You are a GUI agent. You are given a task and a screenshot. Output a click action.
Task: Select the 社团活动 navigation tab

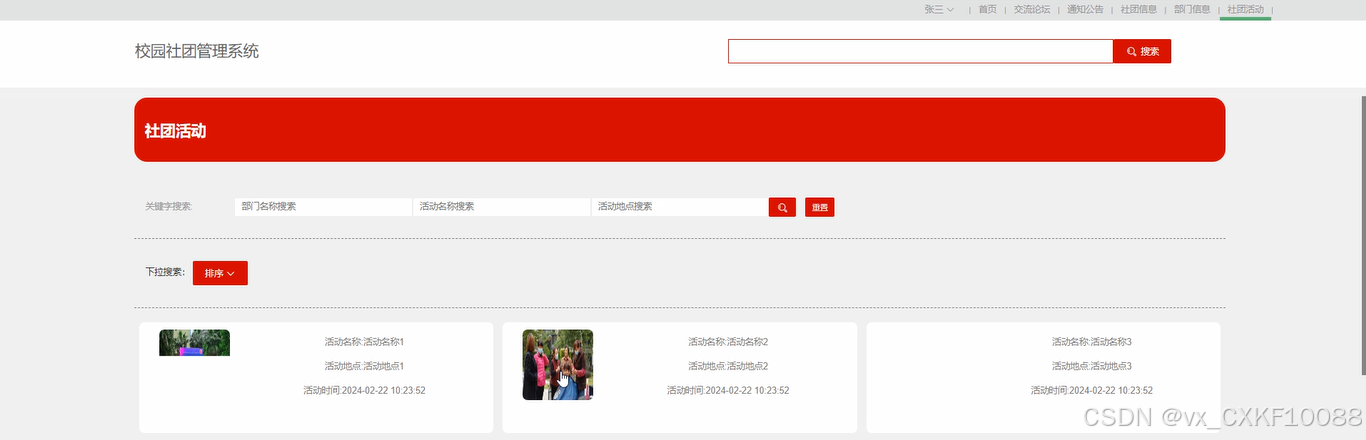click(1246, 9)
